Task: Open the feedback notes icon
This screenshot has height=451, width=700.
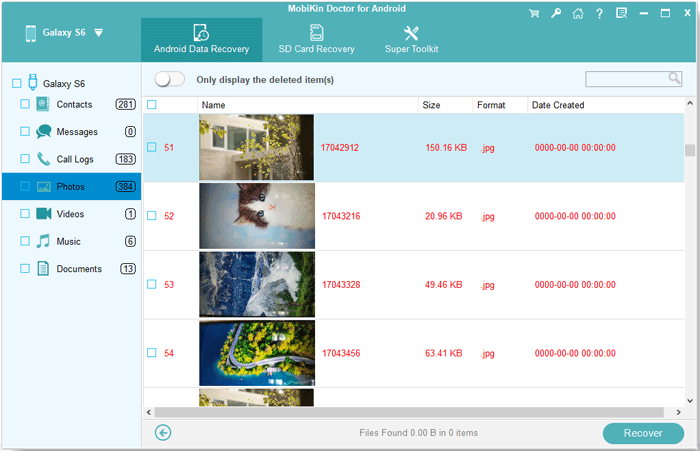Action: click(621, 14)
